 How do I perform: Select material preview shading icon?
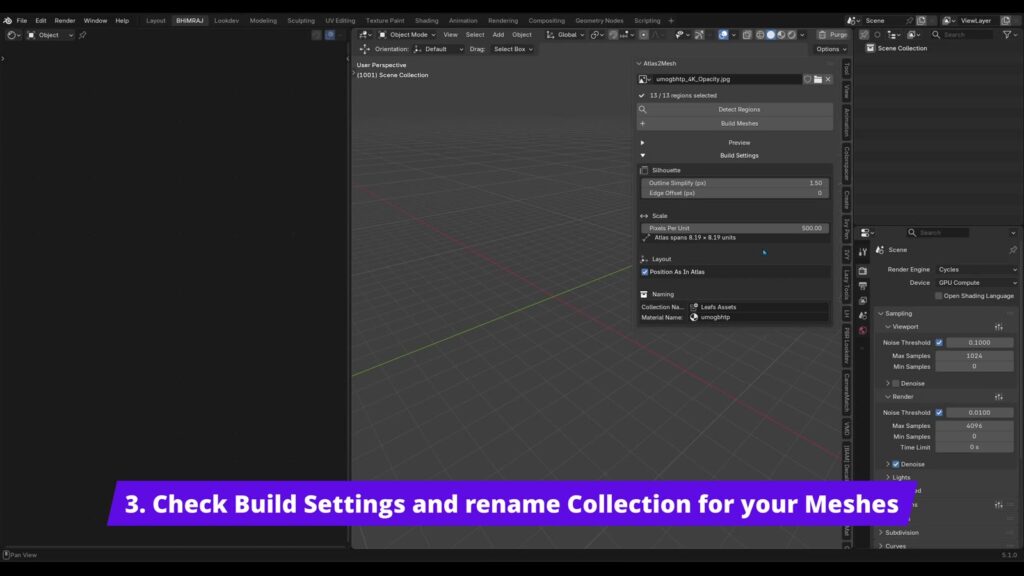(781, 35)
